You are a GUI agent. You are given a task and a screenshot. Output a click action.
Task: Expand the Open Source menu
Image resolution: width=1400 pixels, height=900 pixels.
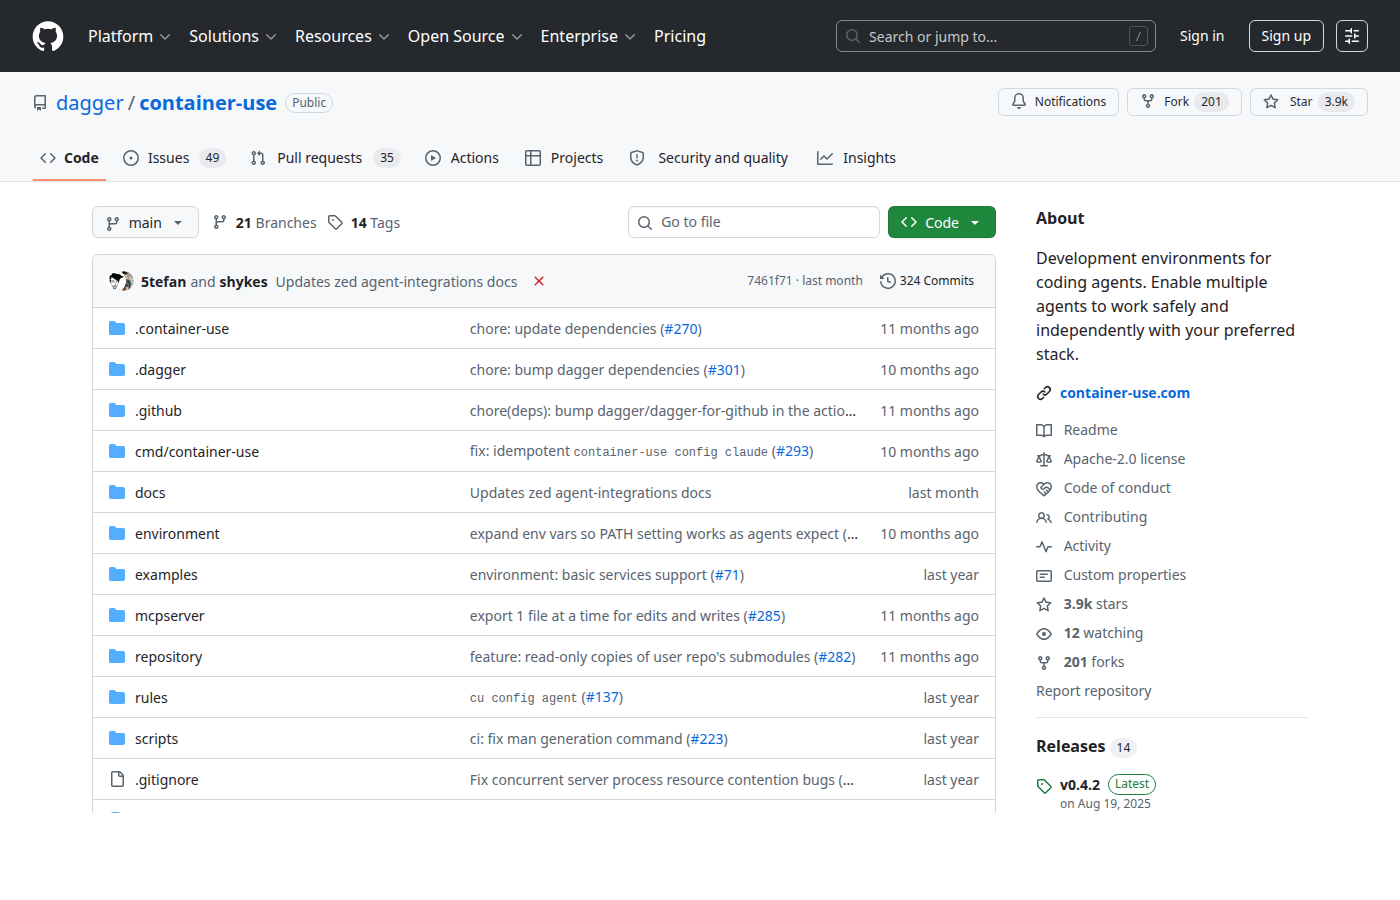(x=465, y=36)
